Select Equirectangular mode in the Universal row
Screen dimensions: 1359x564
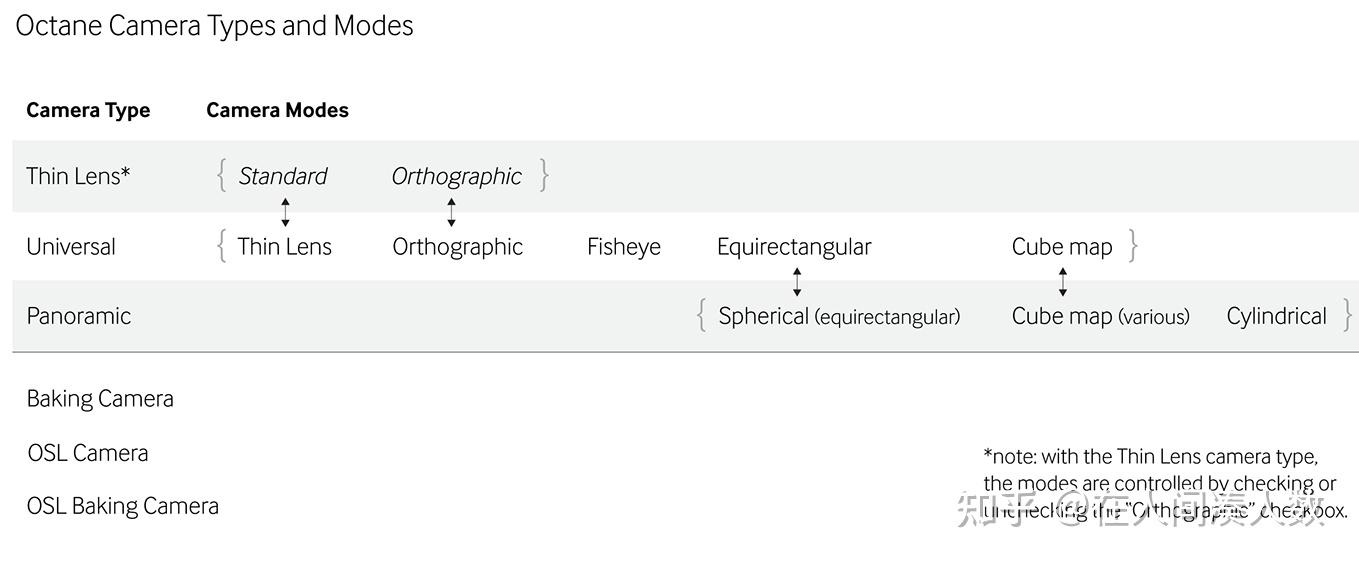point(794,246)
